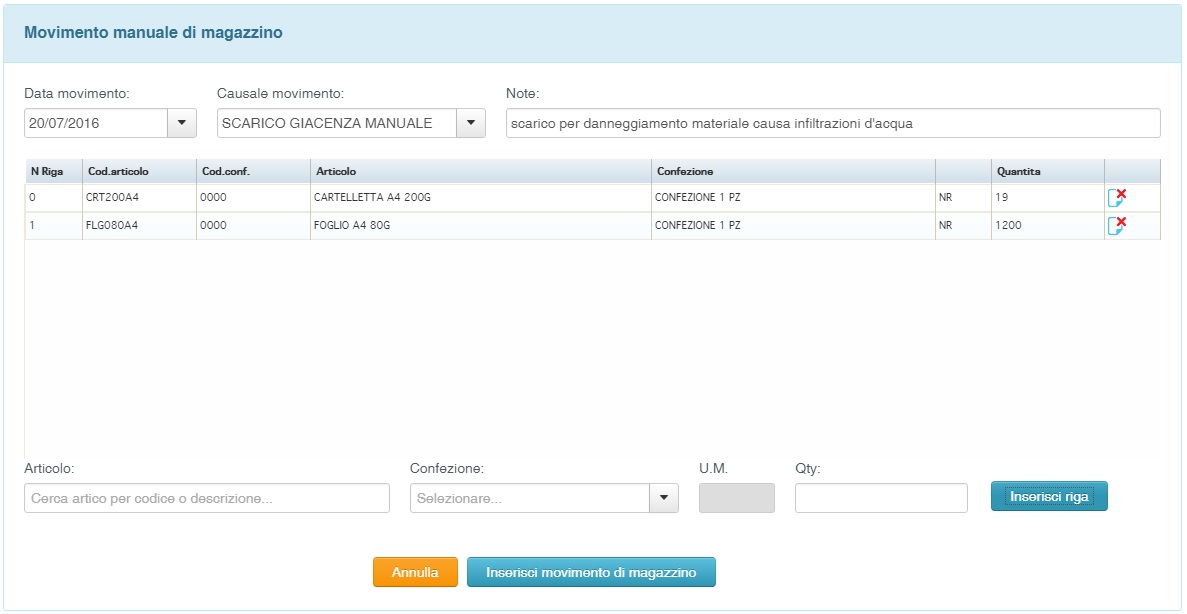
Task: Click the Data movimento date field
Action: [95, 123]
